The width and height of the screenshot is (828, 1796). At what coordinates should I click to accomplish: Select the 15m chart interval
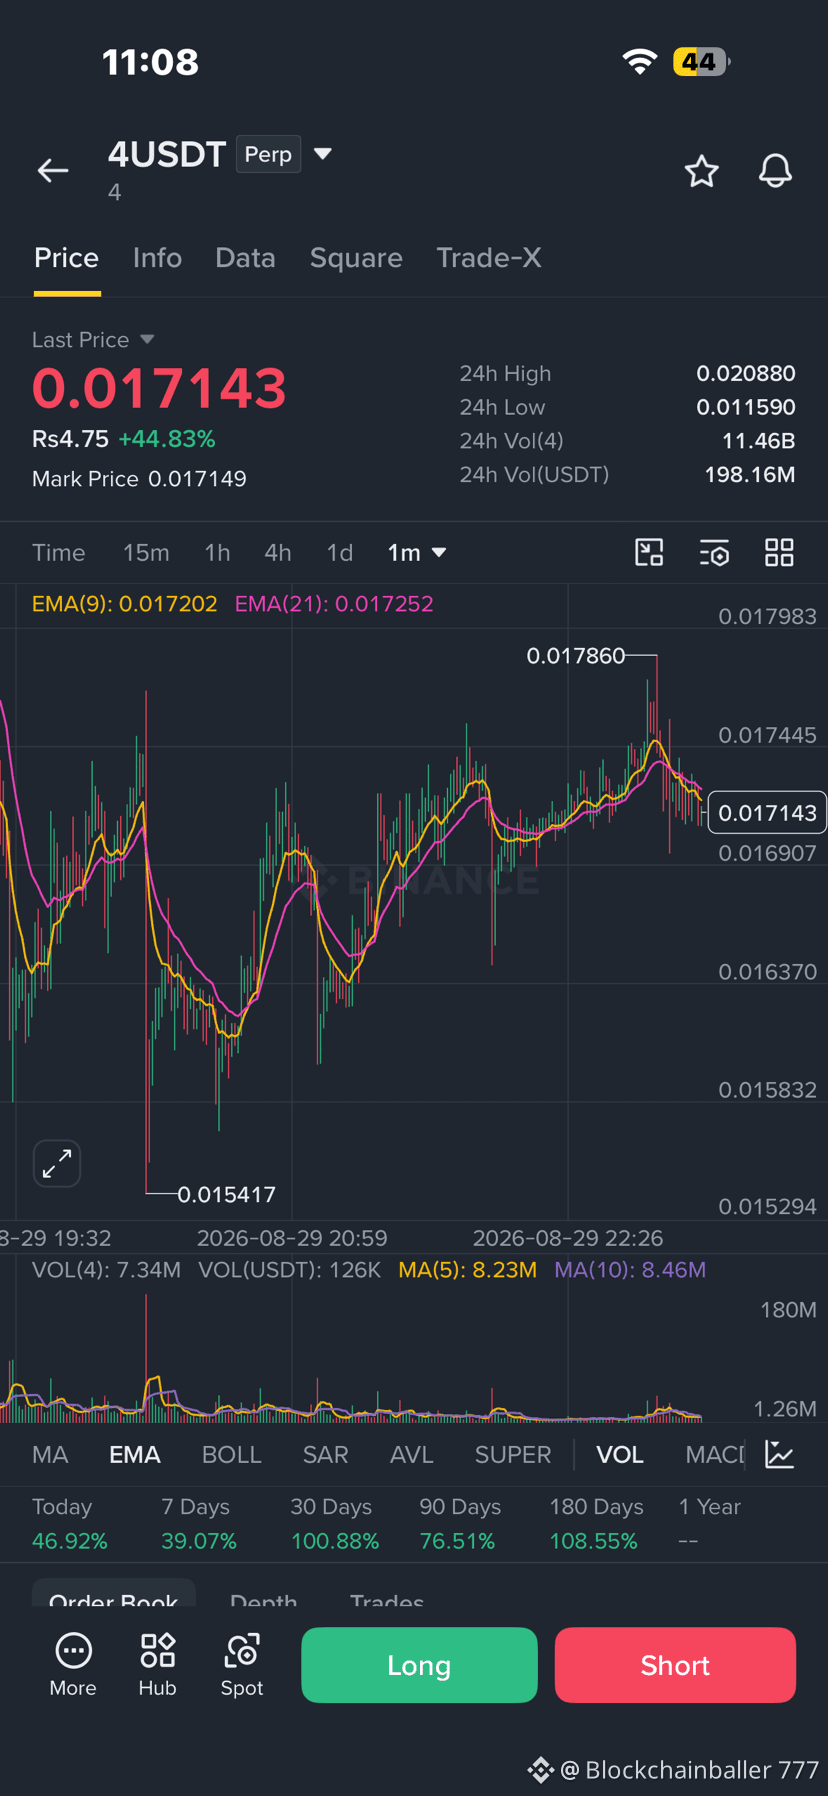click(146, 552)
